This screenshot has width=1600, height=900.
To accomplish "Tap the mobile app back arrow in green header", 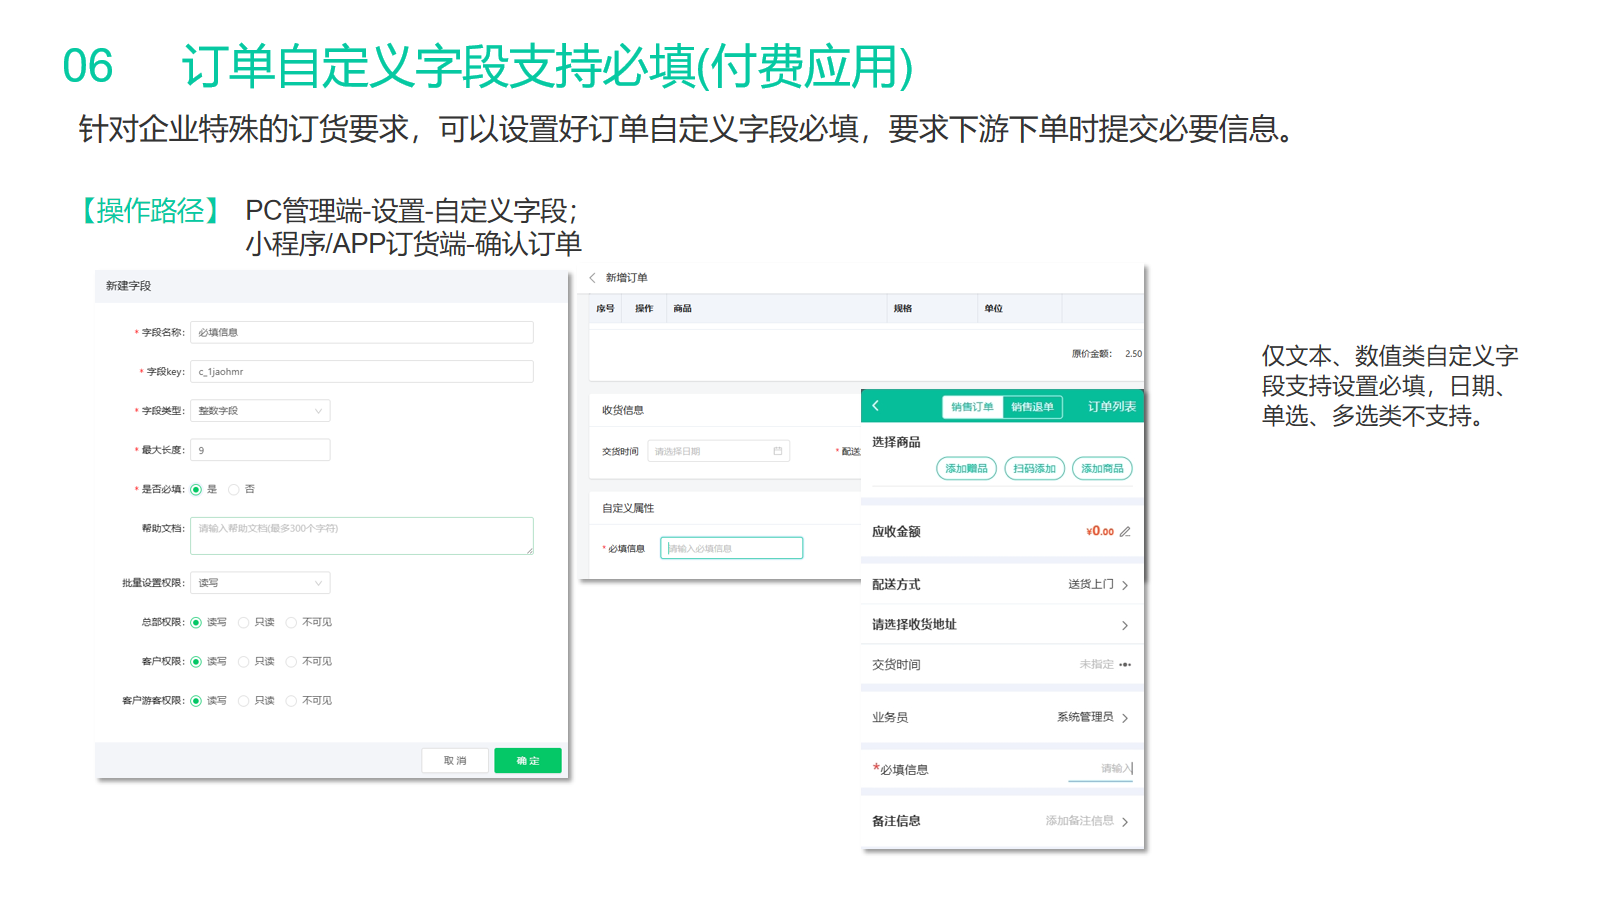I will pos(876,406).
